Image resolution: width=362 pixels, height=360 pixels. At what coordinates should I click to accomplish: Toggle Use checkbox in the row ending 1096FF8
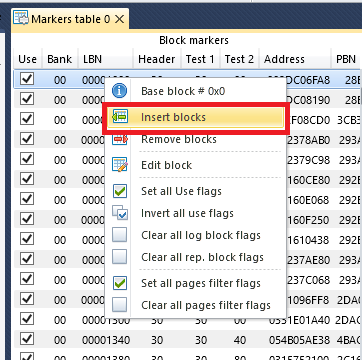27,299
